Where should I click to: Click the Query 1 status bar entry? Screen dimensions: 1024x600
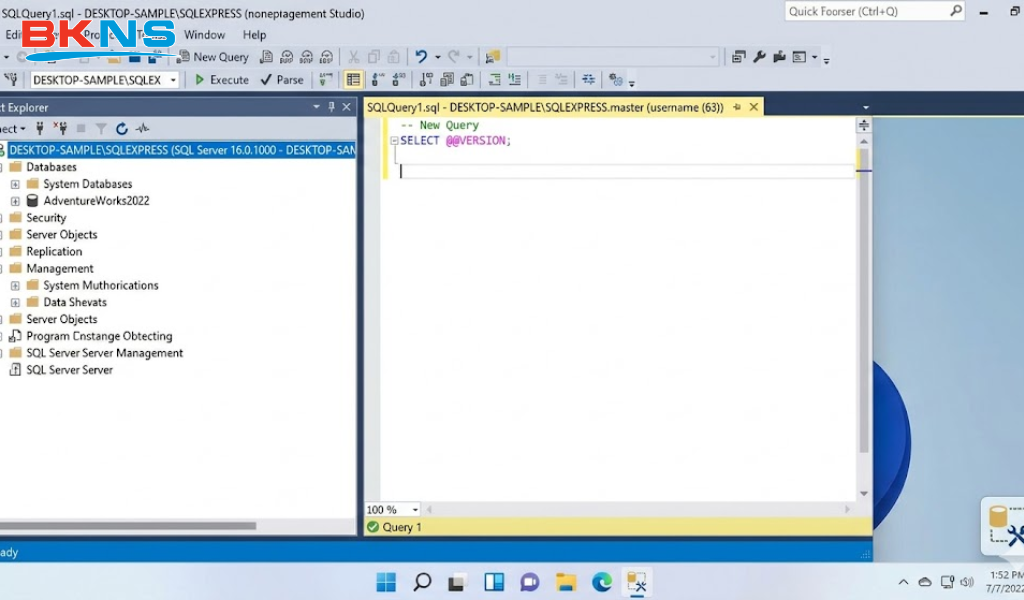(x=394, y=527)
